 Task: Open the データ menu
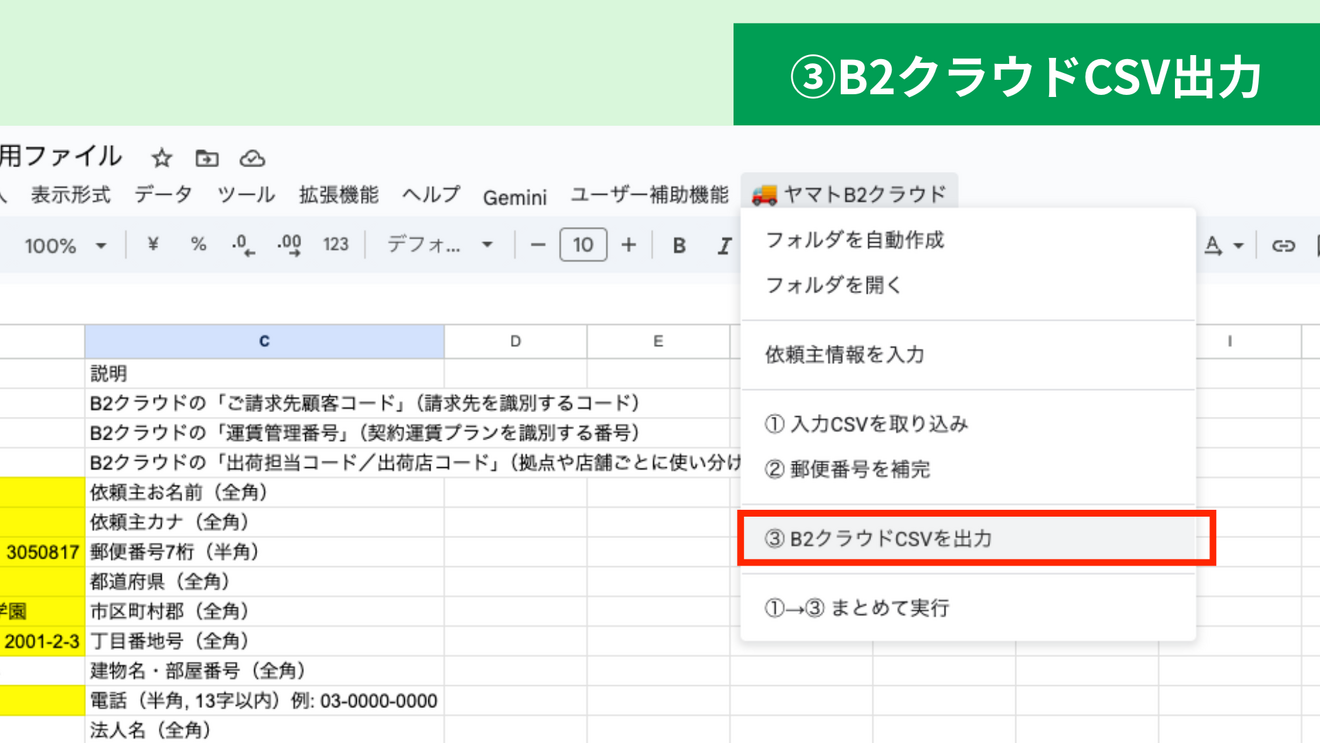163,195
